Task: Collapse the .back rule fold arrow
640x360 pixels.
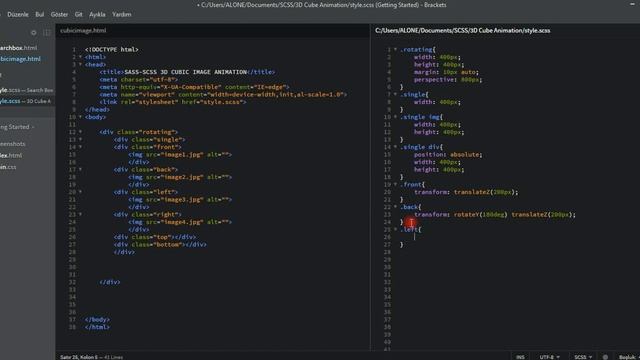Action: pyautogui.click(x=395, y=207)
